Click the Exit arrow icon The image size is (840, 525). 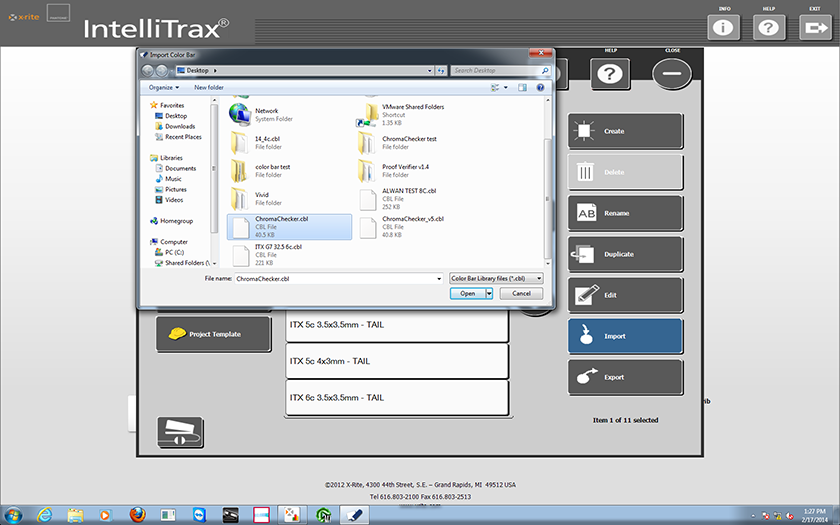(x=815, y=27)
